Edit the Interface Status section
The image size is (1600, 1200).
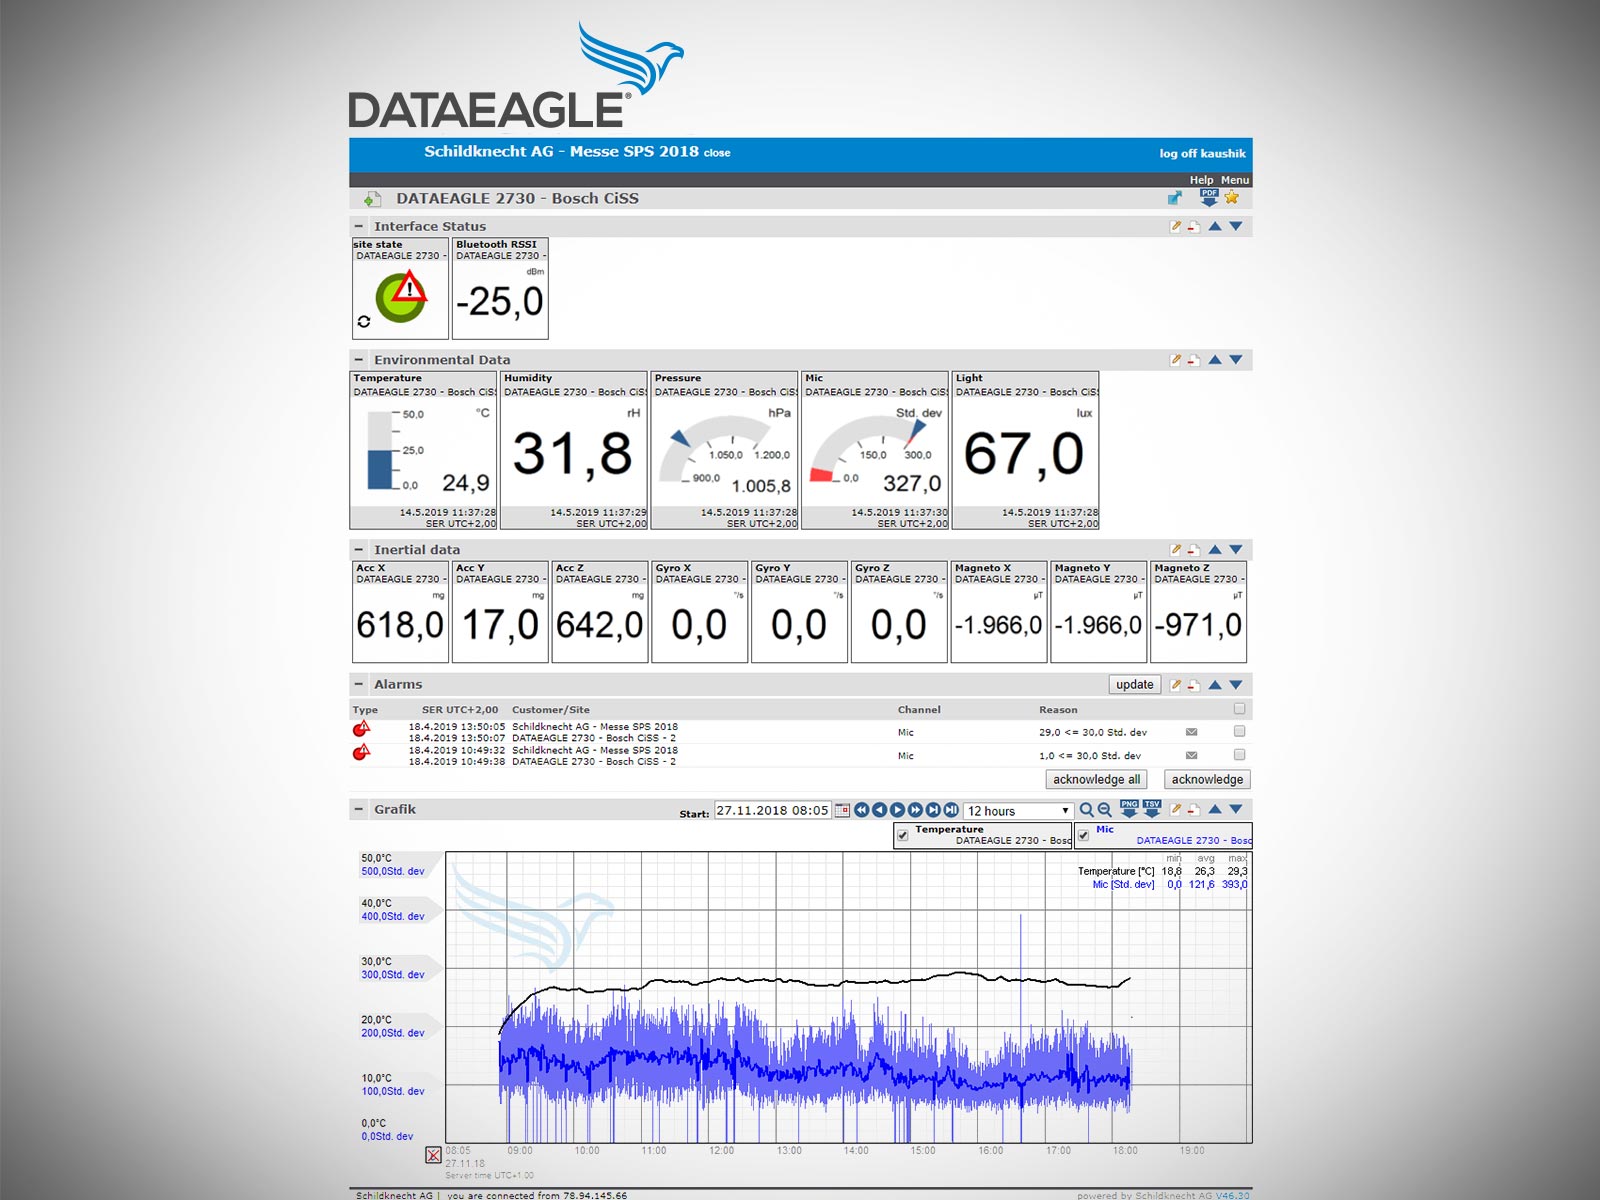click(1176, 226)
